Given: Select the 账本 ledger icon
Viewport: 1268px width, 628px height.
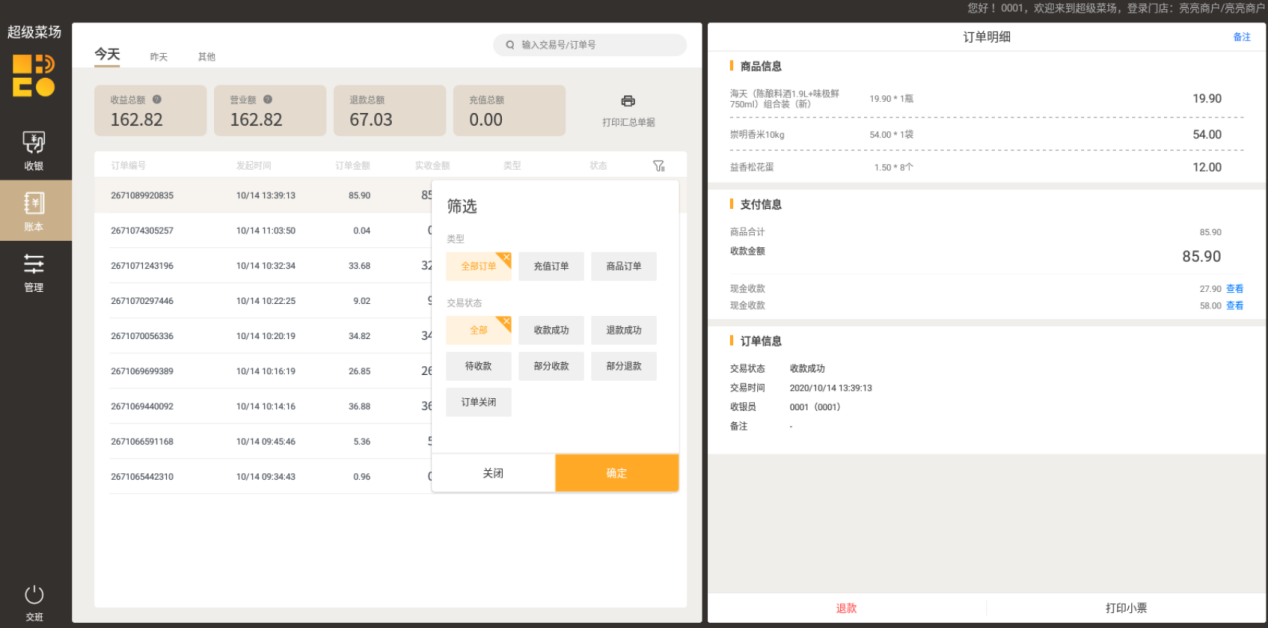Looking at the screenshot, I should (x=34, y=203).
